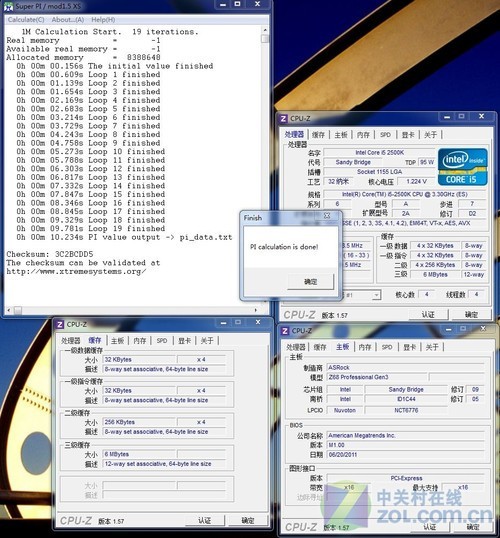Click the Intel Core i5 logo

click(x=462, y=167)
